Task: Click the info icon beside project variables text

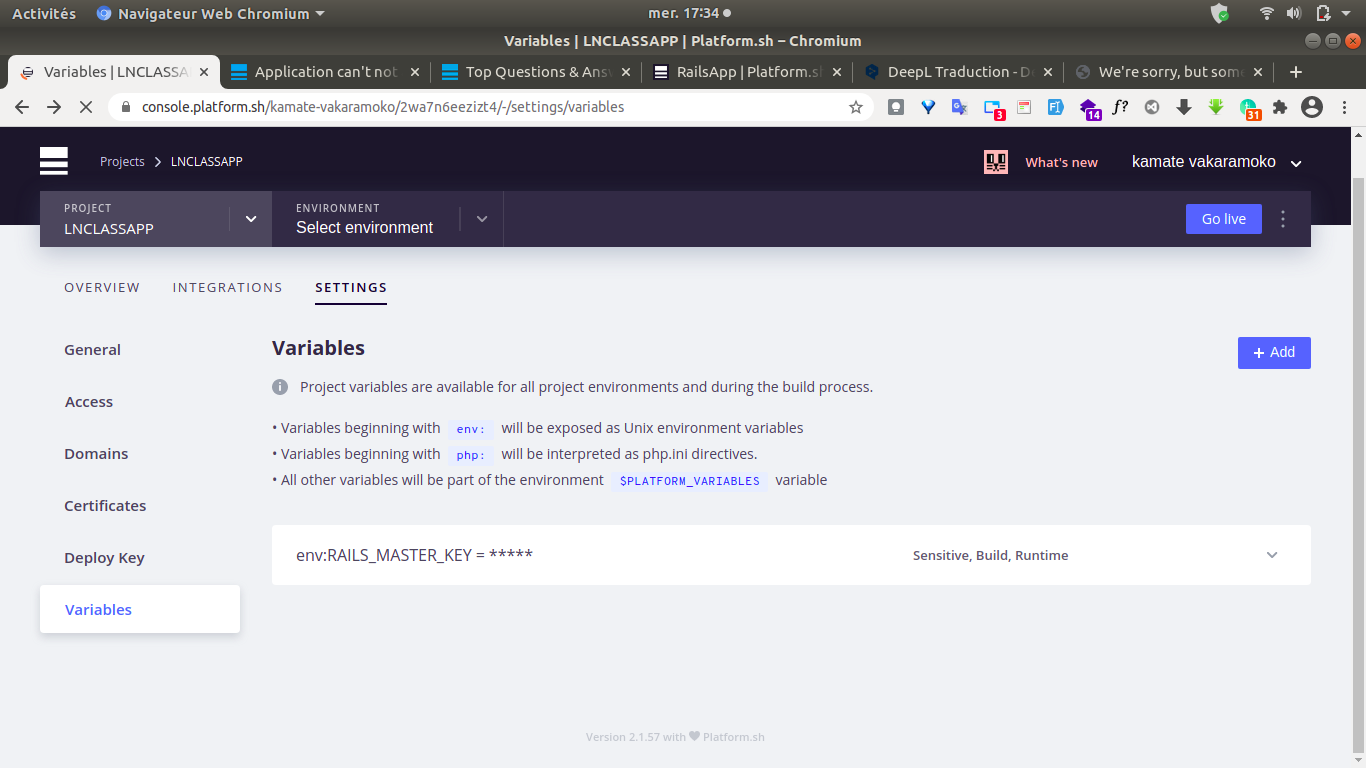Action: tap(280, 387)
